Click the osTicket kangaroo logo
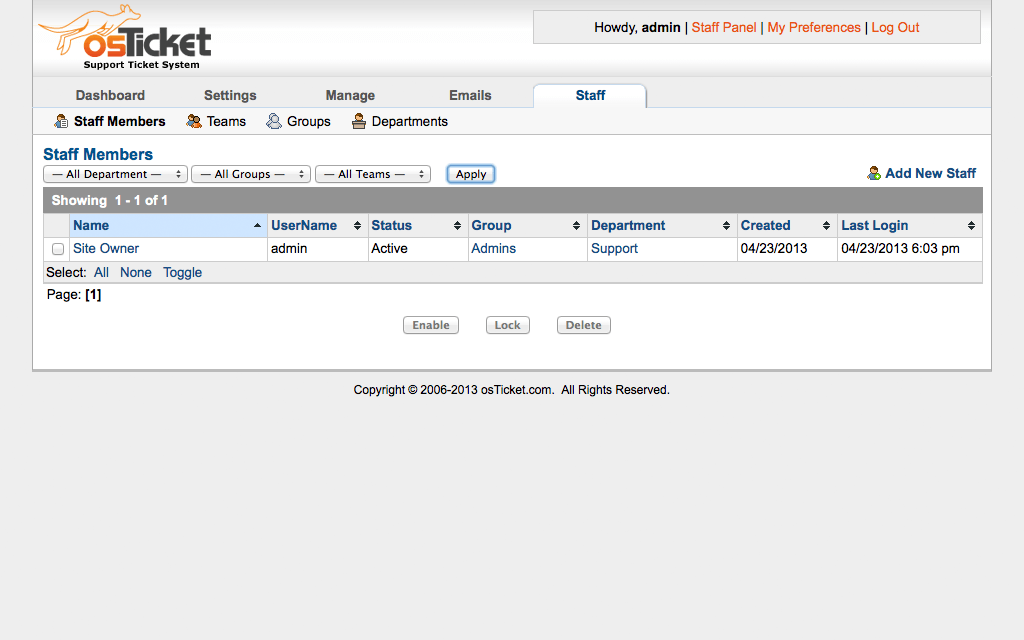 coord(124,38)
